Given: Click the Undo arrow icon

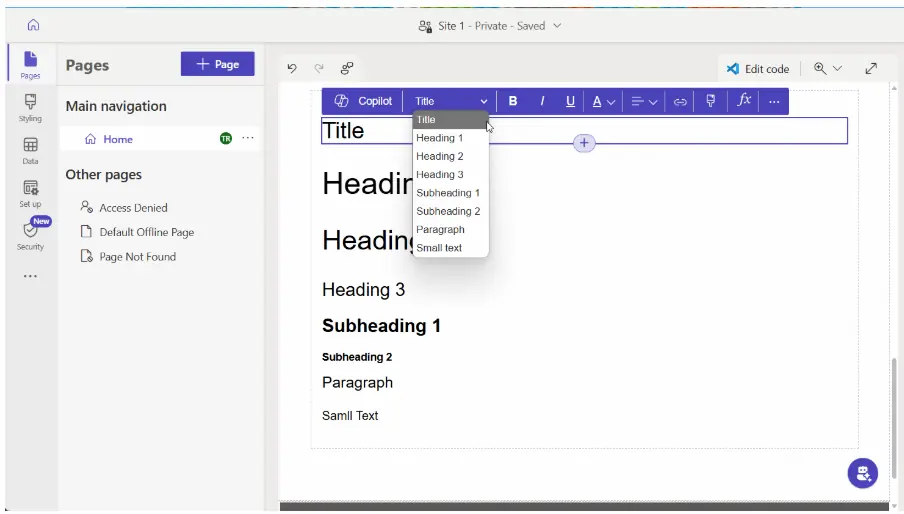Looking at the screenshot, I should [x=292, y=68].
